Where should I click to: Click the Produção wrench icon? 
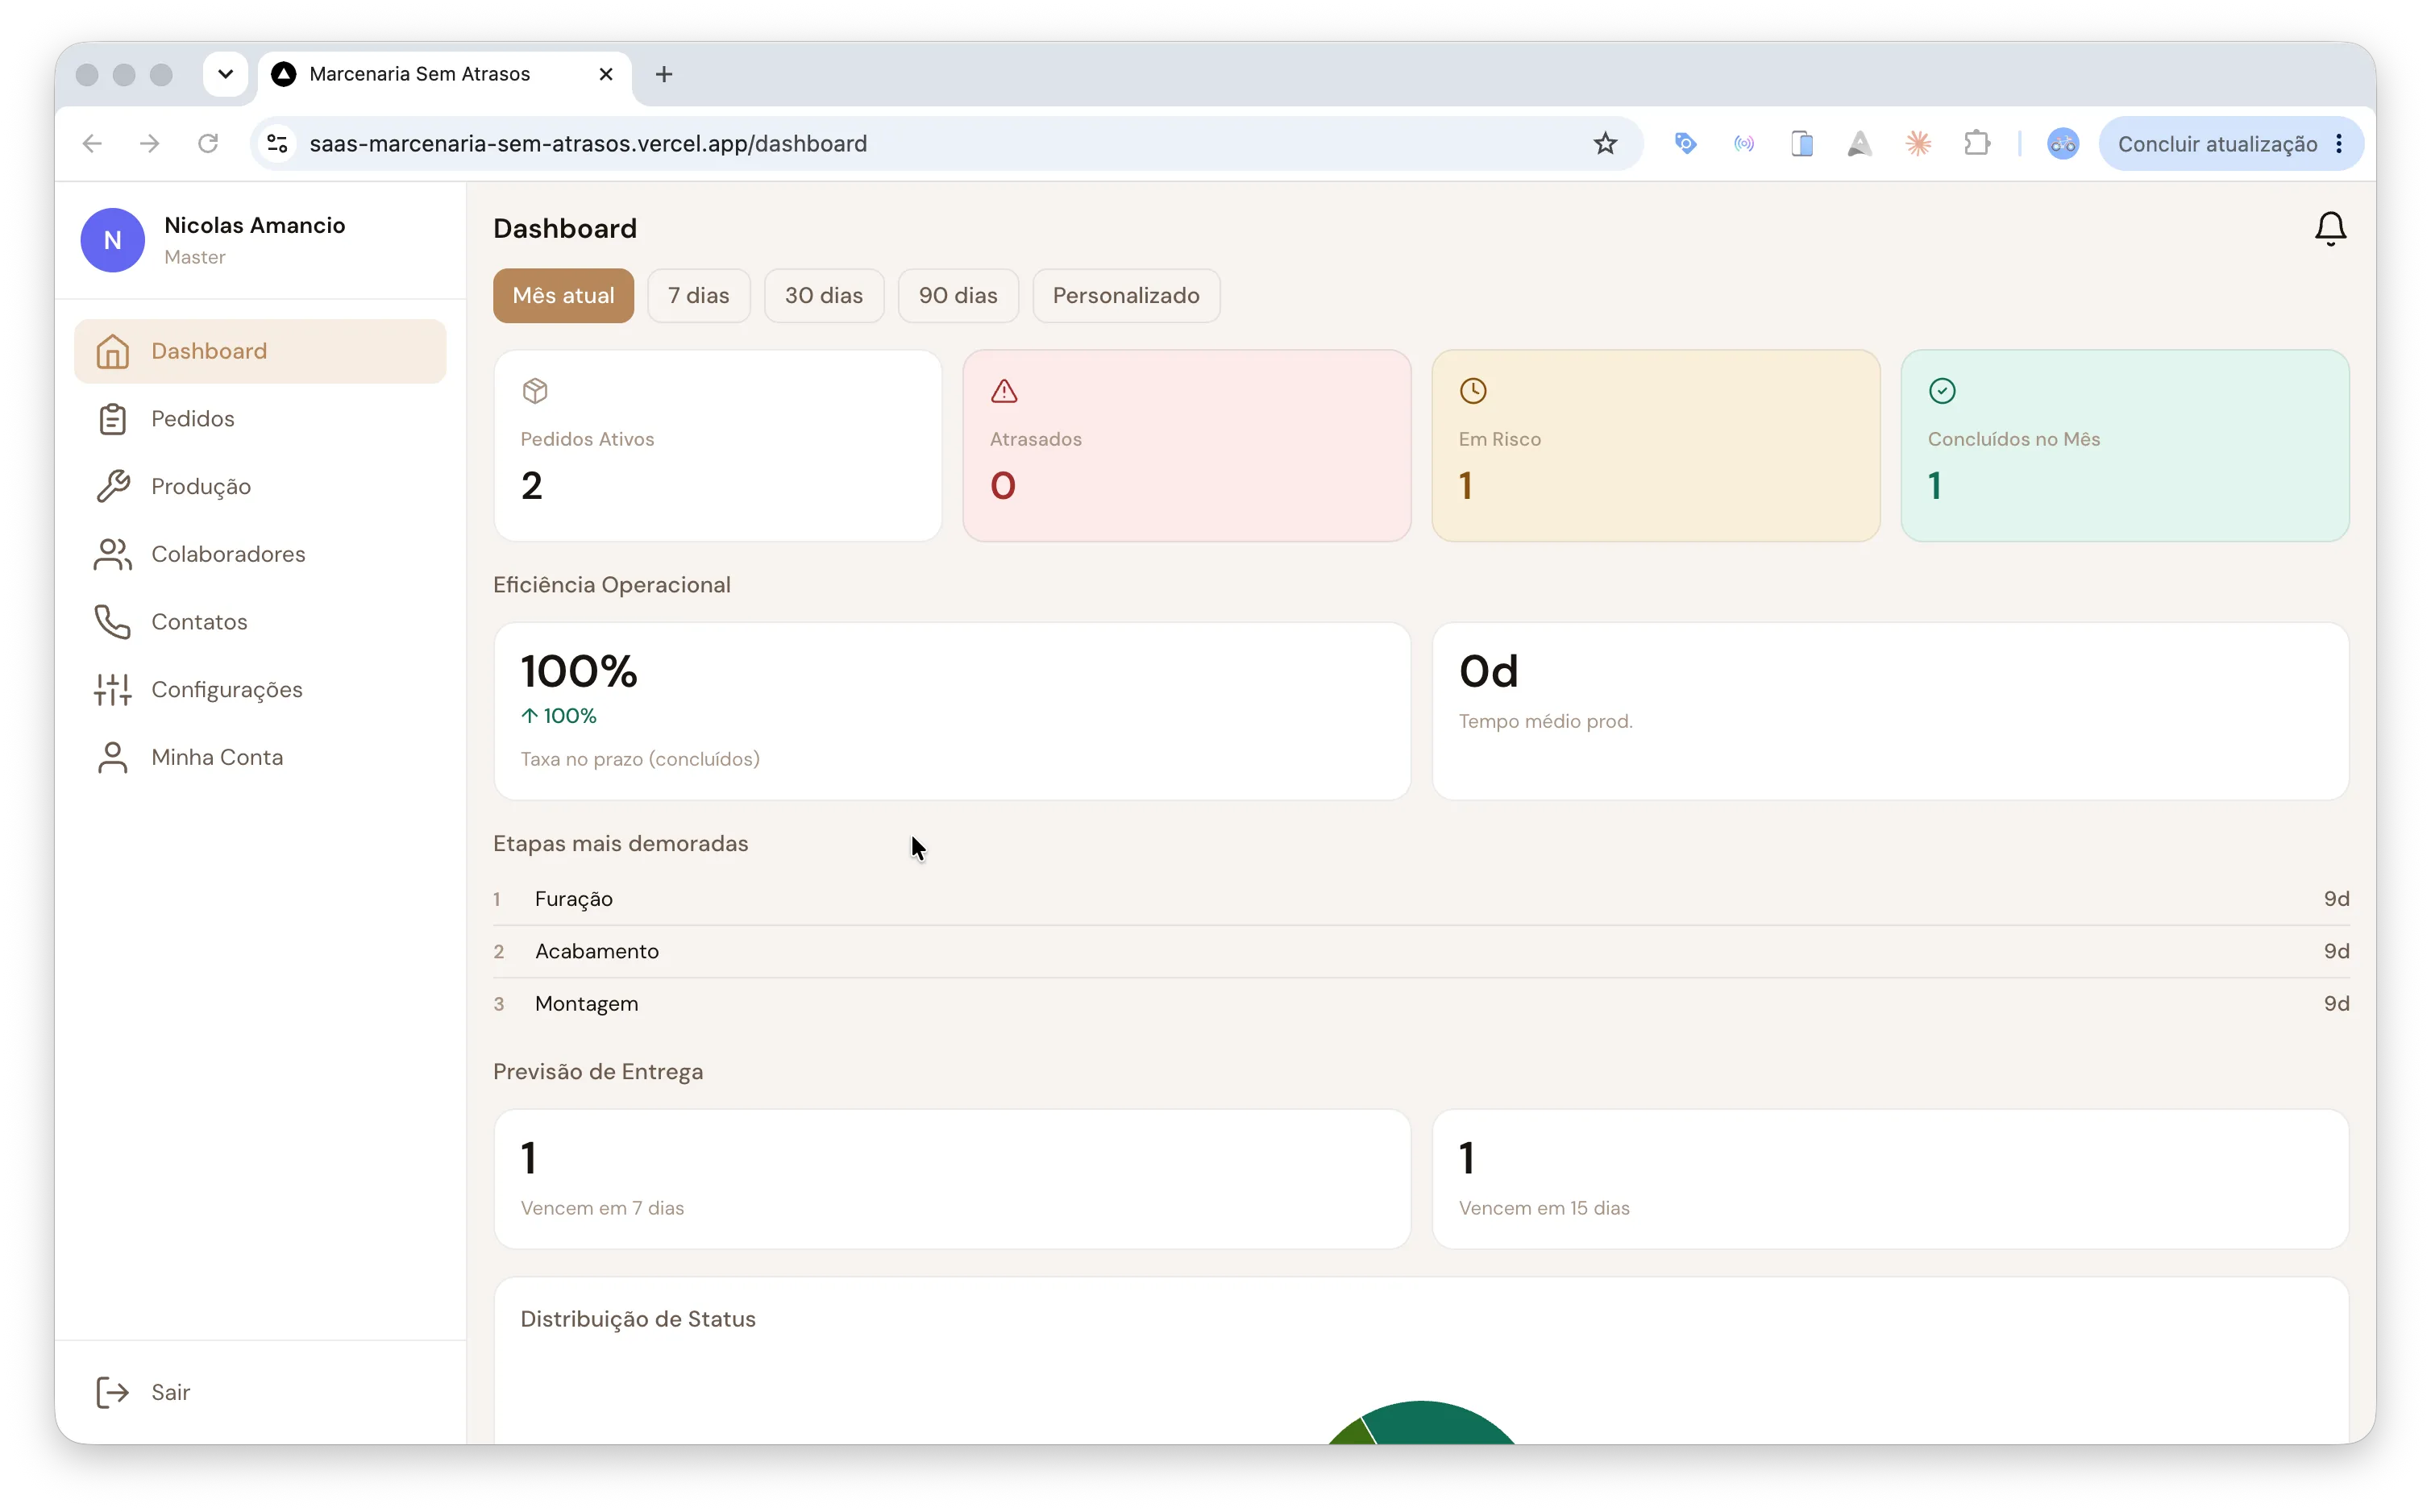(112, 487)
